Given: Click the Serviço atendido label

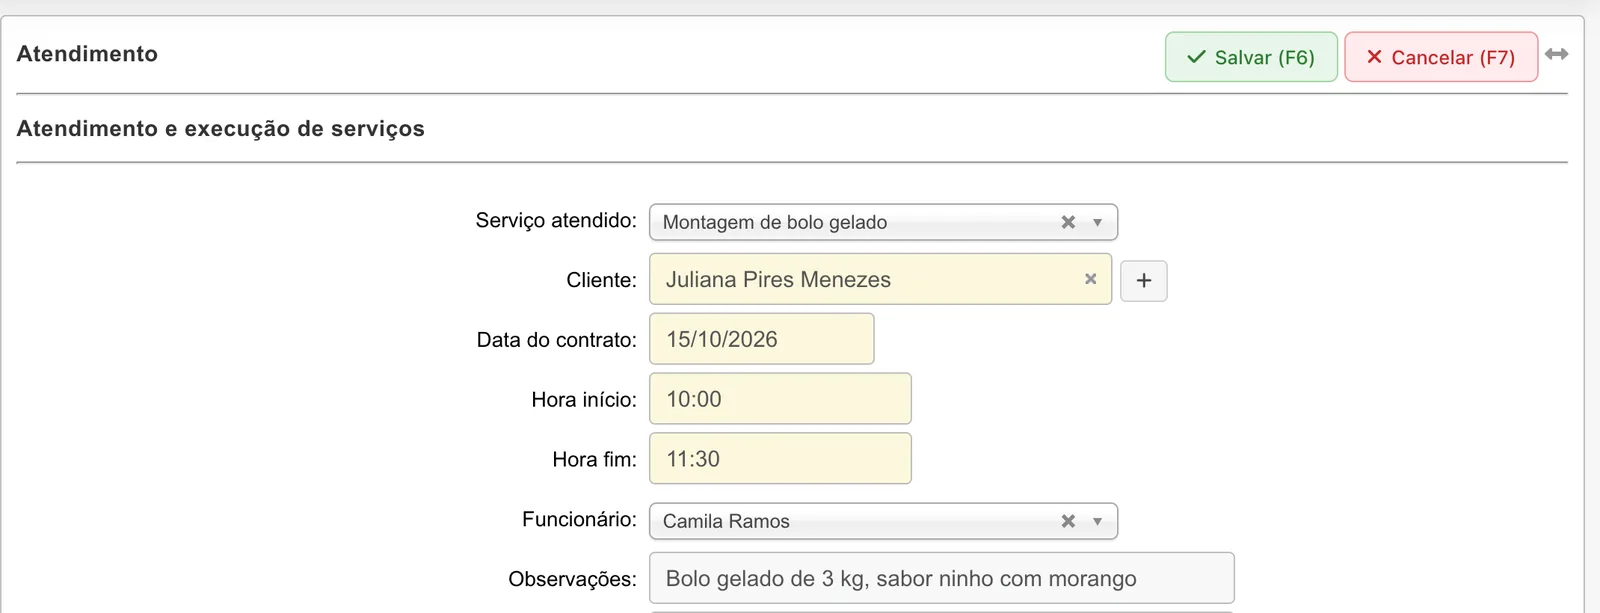Looking at the screenshot, I should (556, 220).
